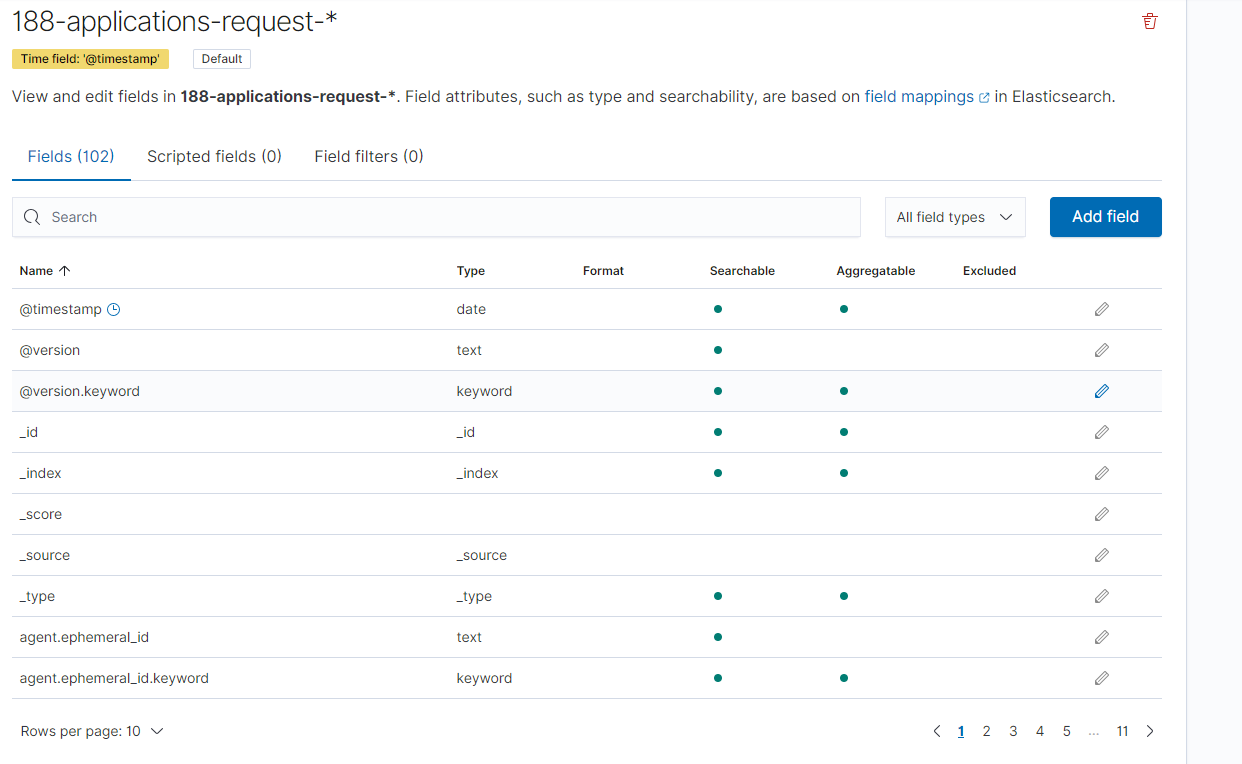
Task: Edit the @version.keyword field pencil icon
Action: [1101, 392]
